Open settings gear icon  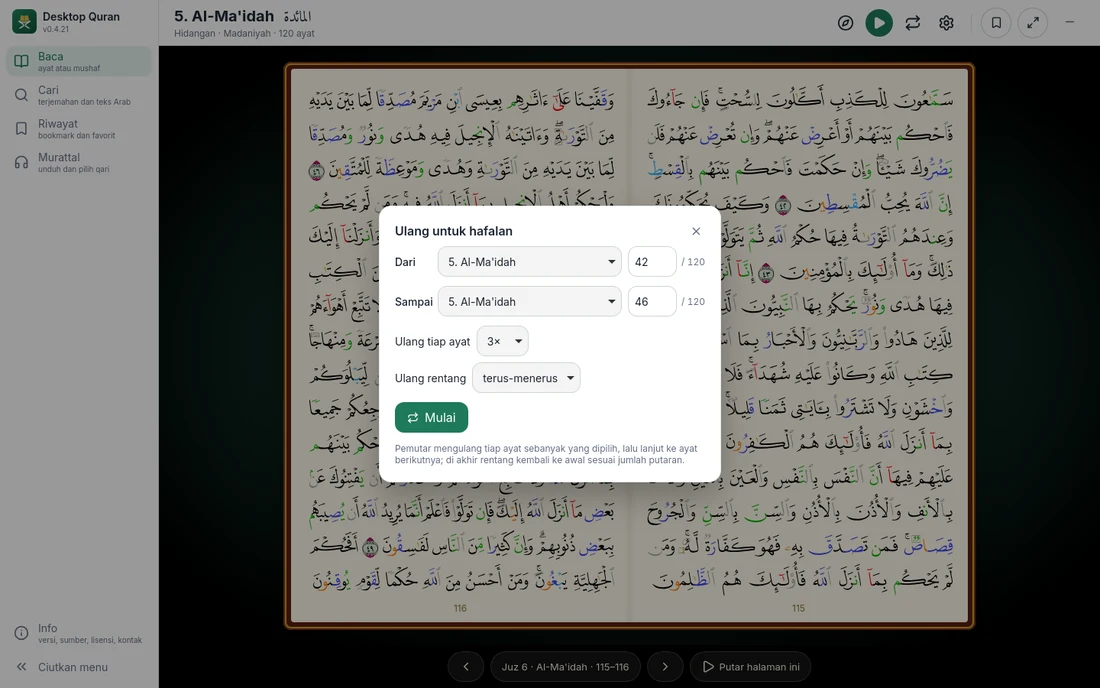(946, 22)
